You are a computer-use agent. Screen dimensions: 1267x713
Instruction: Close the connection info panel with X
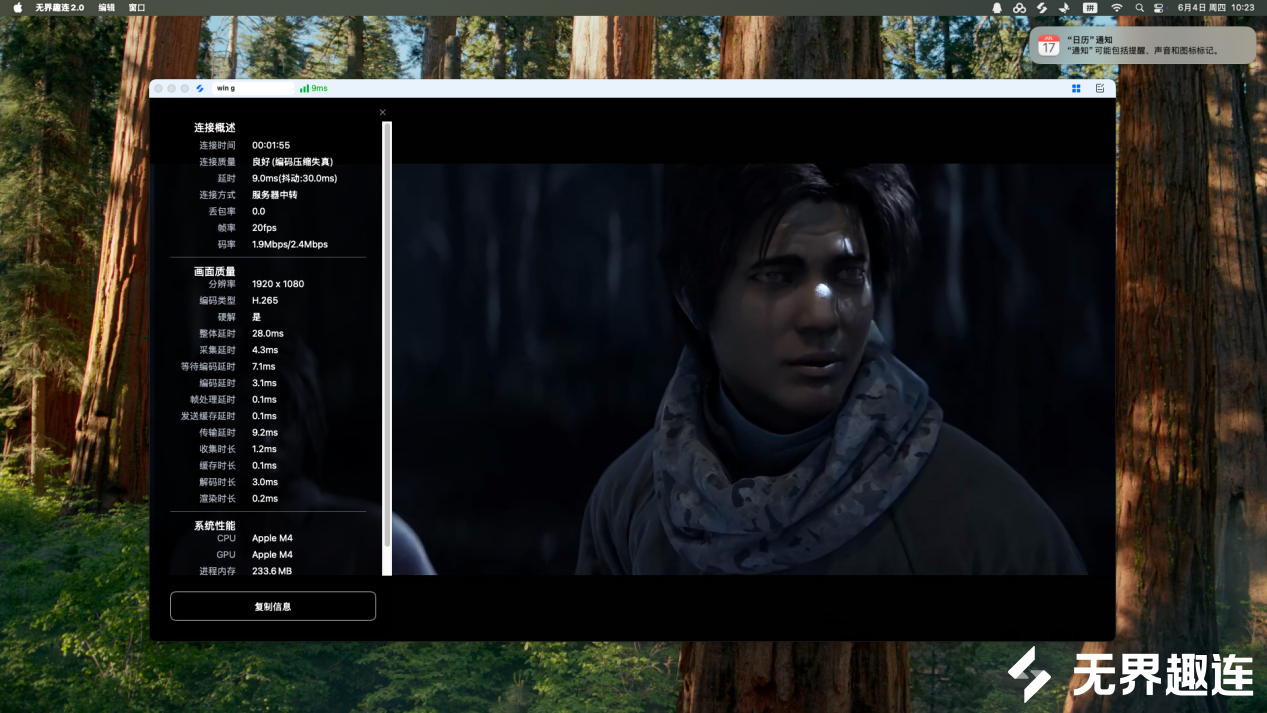click(383, 112)
